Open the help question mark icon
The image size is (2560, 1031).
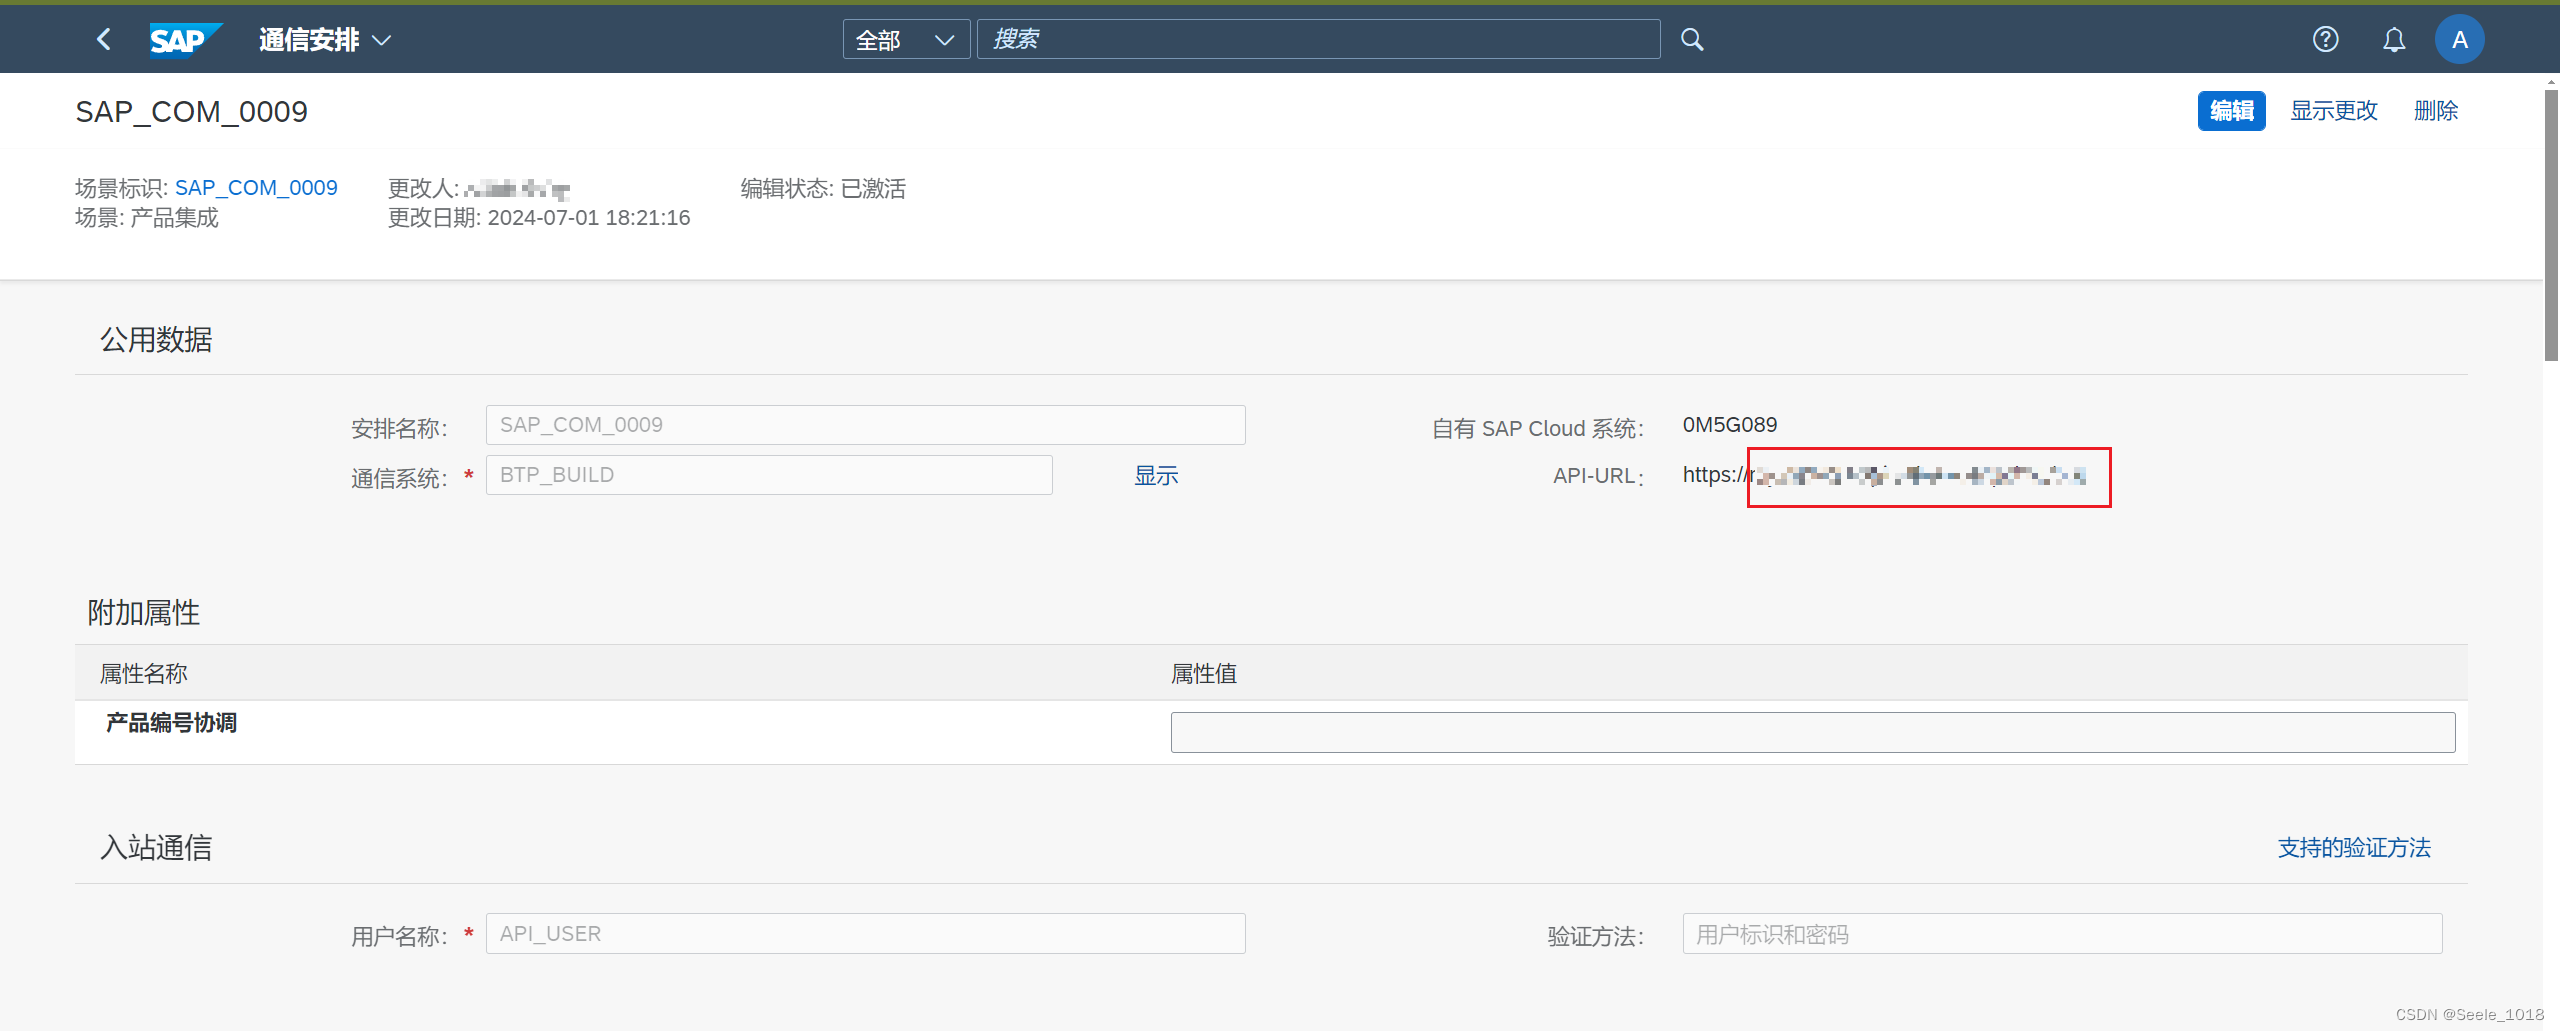pos(2325,40)
